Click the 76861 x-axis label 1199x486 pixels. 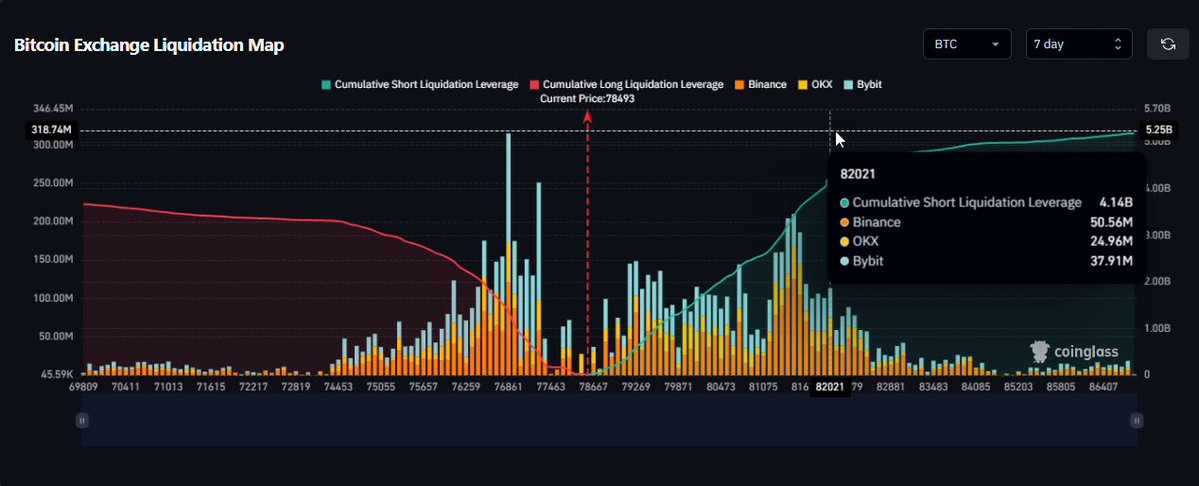509,387
